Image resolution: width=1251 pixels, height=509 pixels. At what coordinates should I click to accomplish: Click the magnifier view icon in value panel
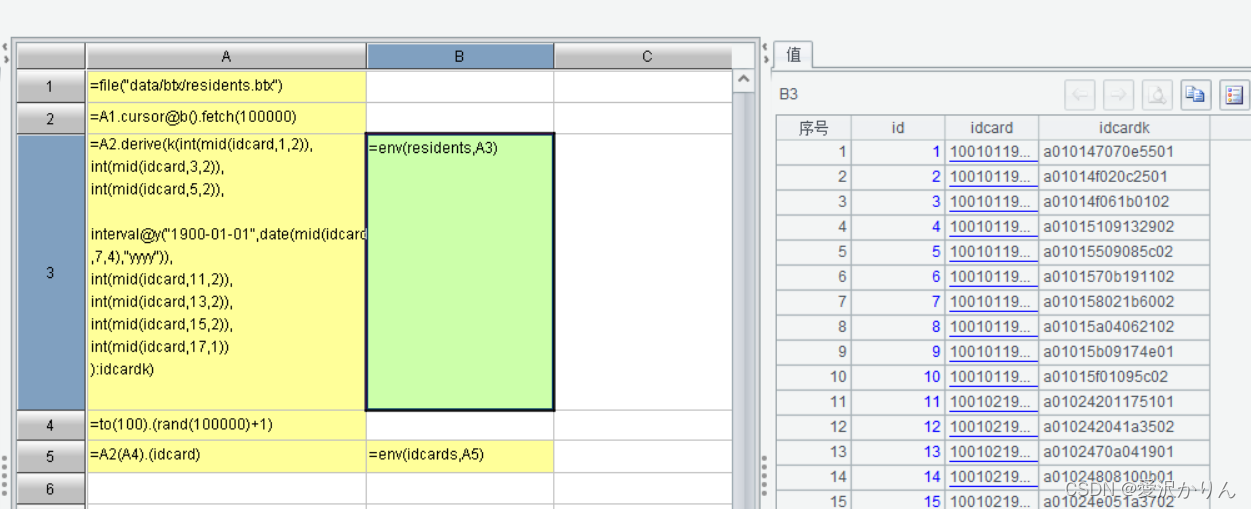[1157, 95]
